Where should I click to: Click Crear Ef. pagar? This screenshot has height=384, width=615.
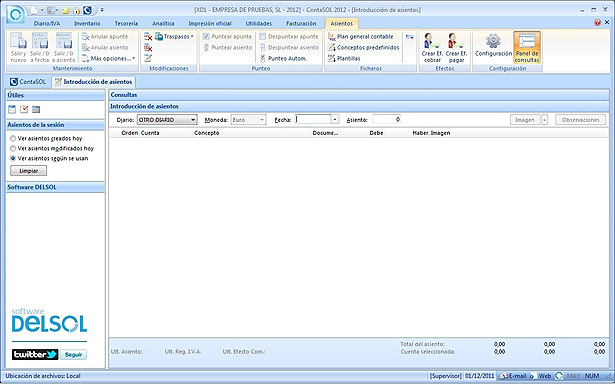point(457,47)
